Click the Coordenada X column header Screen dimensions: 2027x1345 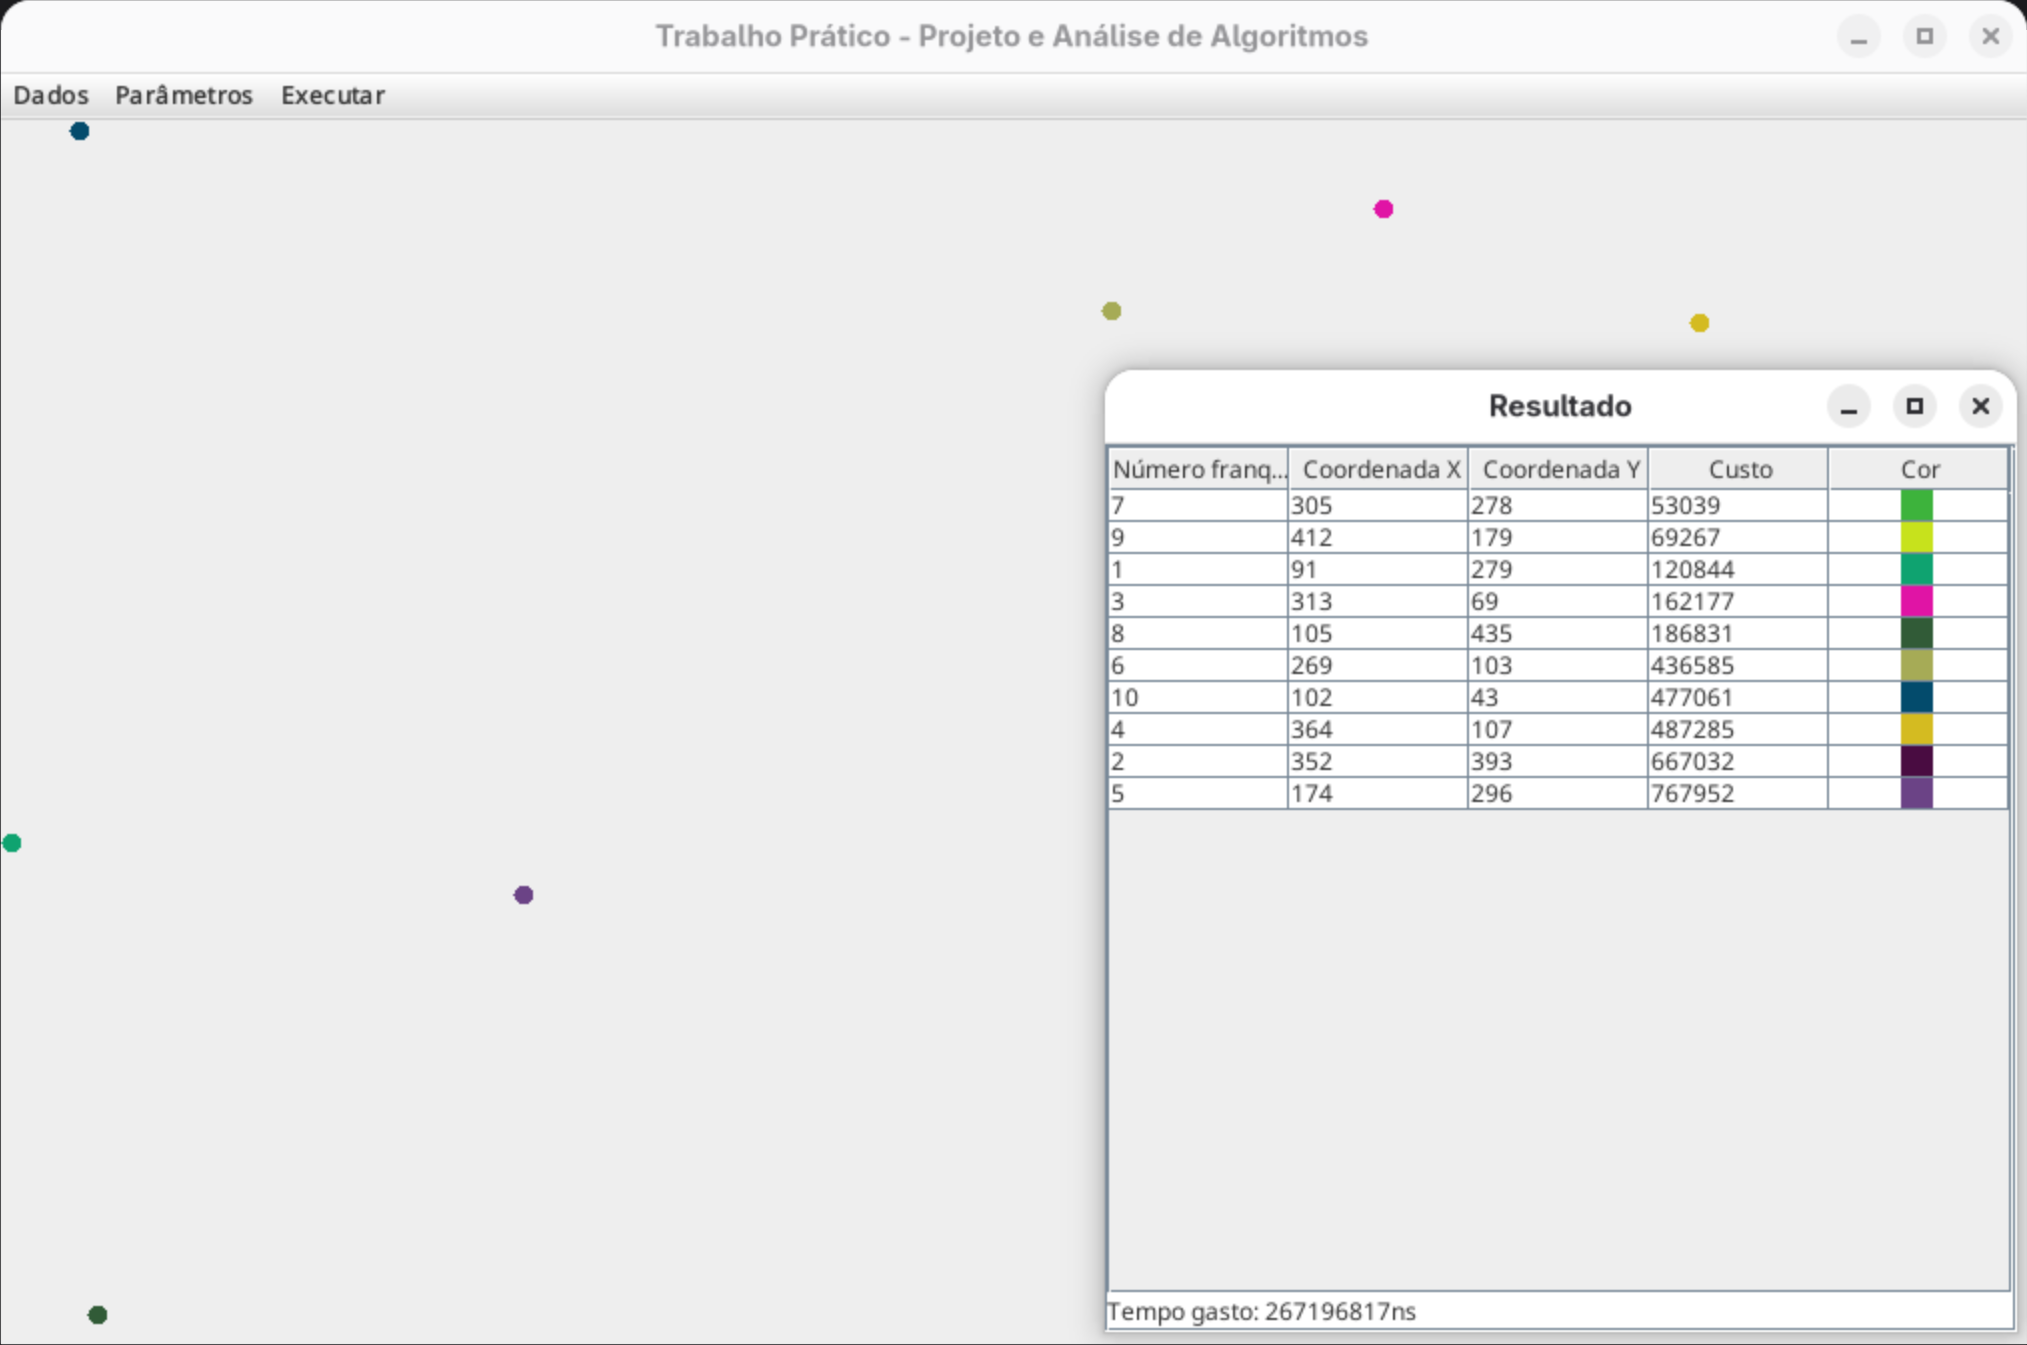[1379, 469]
